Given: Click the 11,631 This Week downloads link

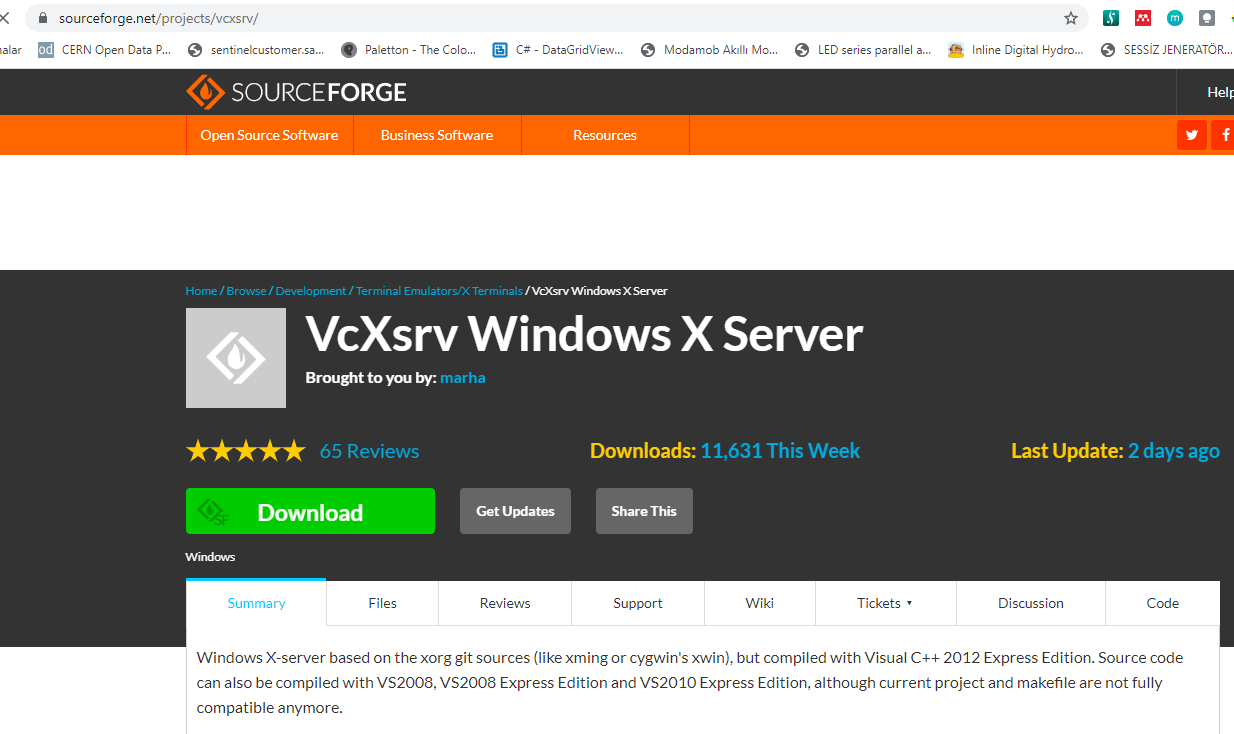Looking at the screenshot, I should (780, 451).
